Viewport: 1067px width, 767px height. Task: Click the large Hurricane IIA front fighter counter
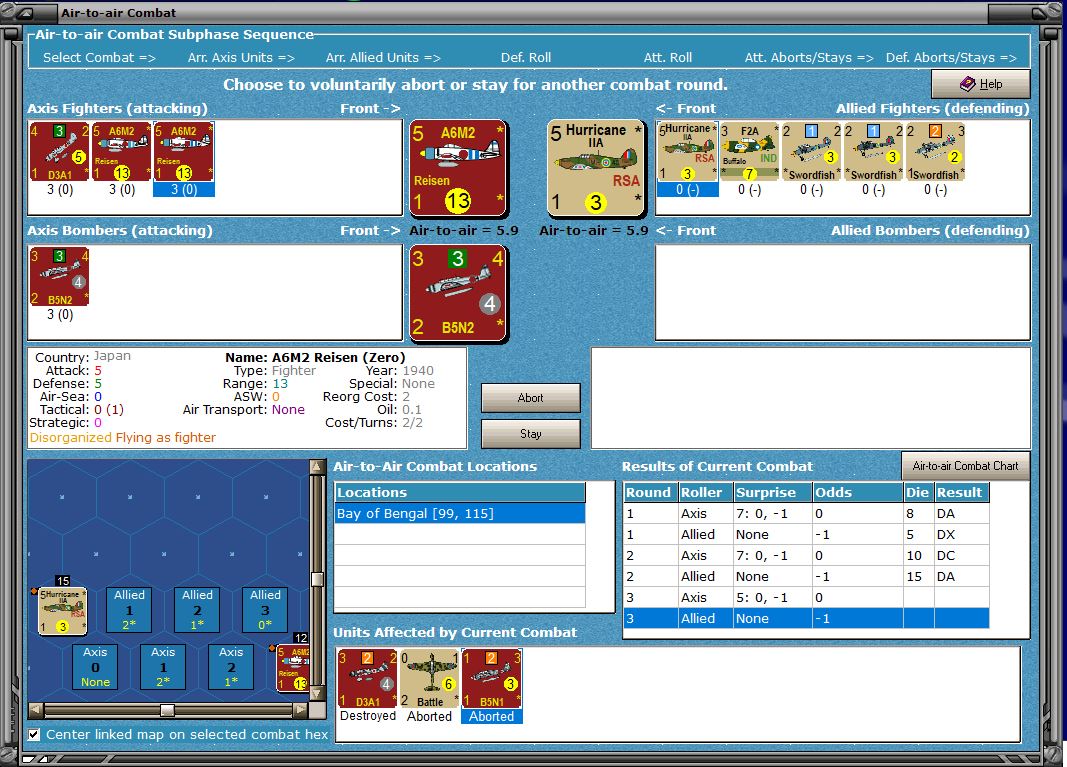595,168
